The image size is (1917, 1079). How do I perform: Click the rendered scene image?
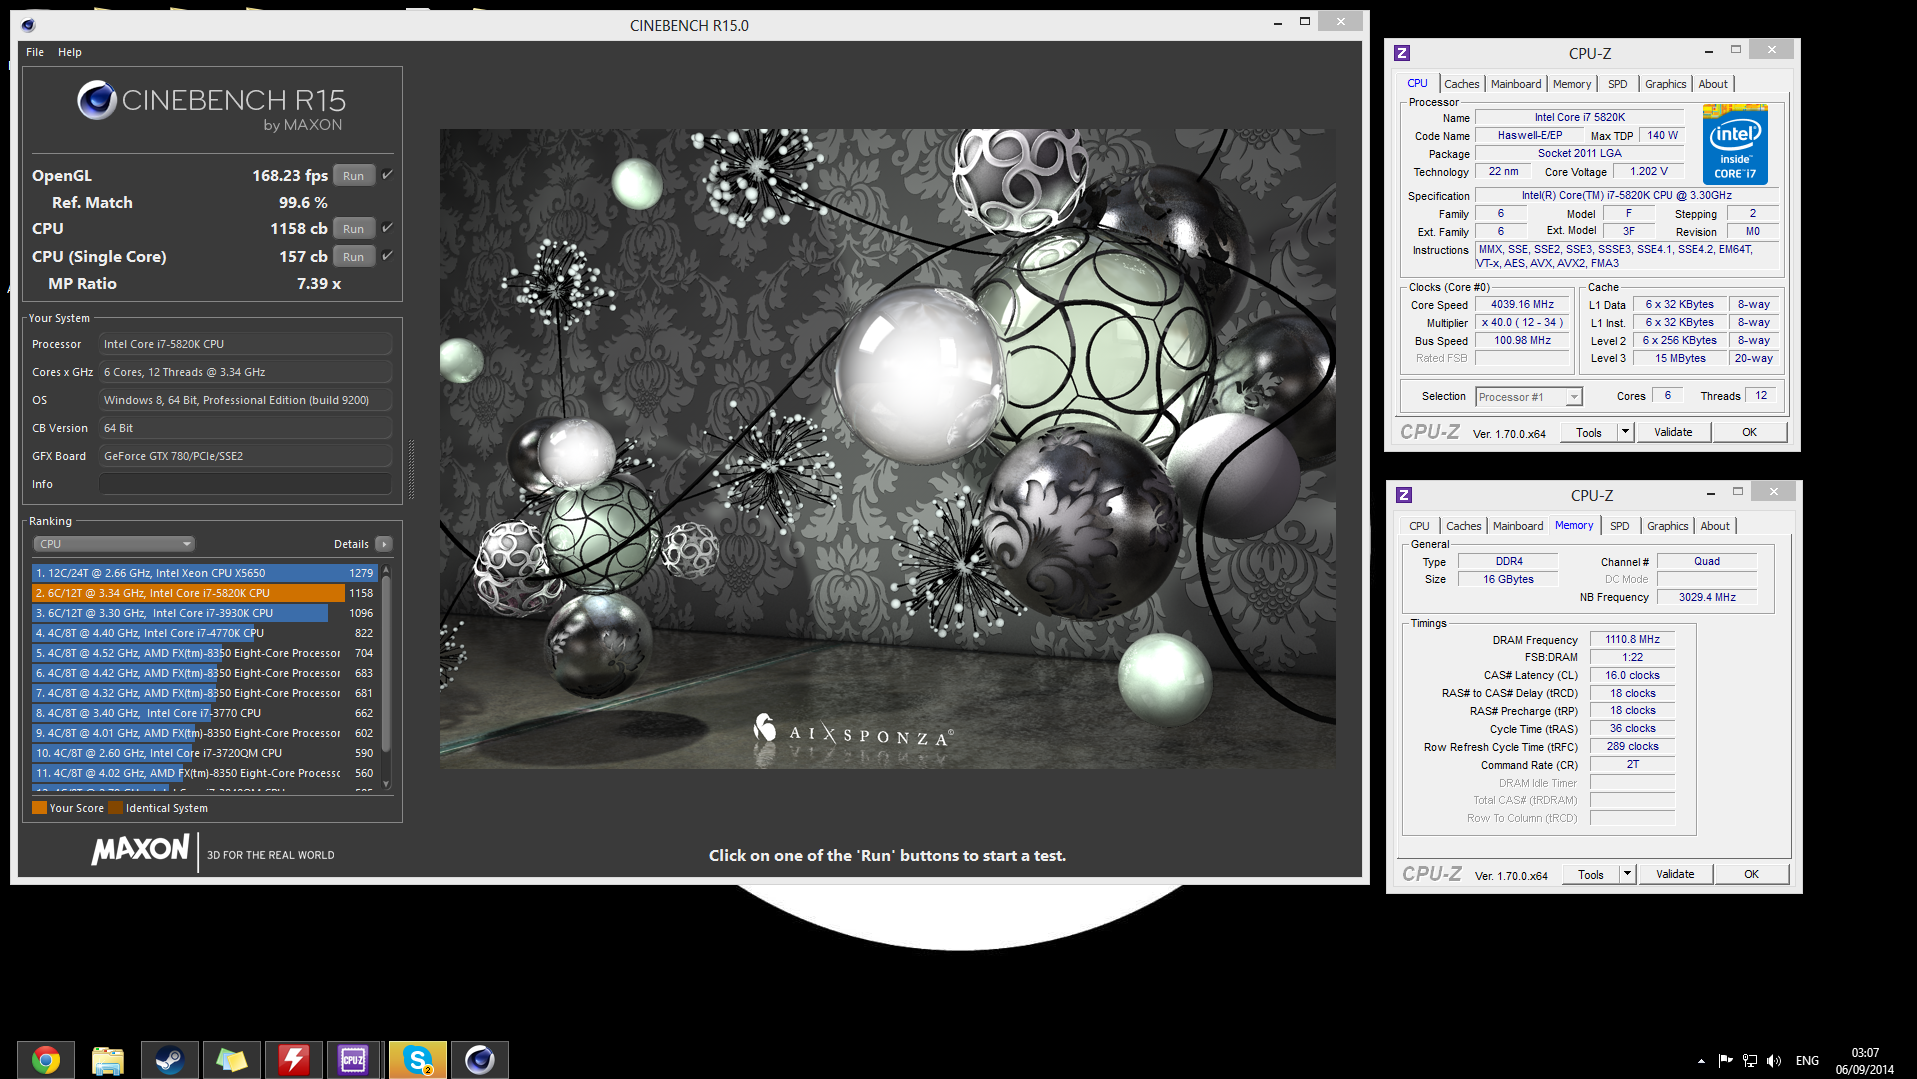click(x=887, y=448)
